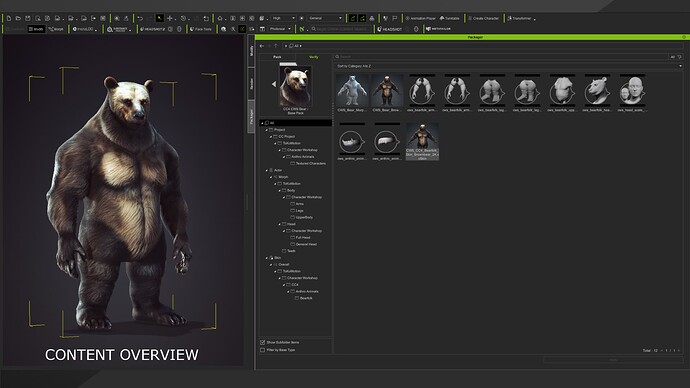This screenshot has width=690, height=388.
Task: Select the highlighted Select tool arrow icon
Action: (x=160, y=18)
